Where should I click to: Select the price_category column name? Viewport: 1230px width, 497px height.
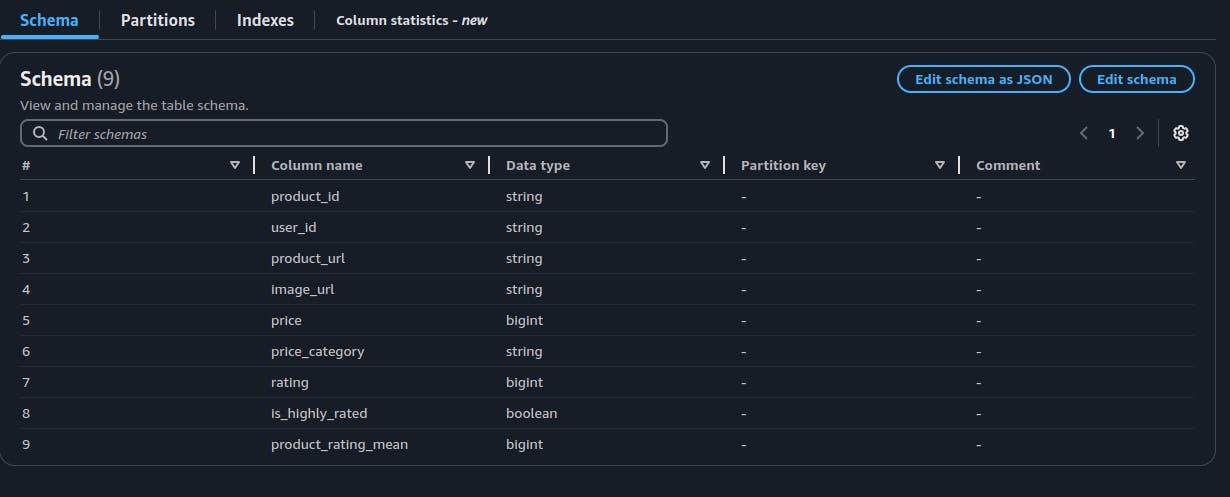coord(317,351)
